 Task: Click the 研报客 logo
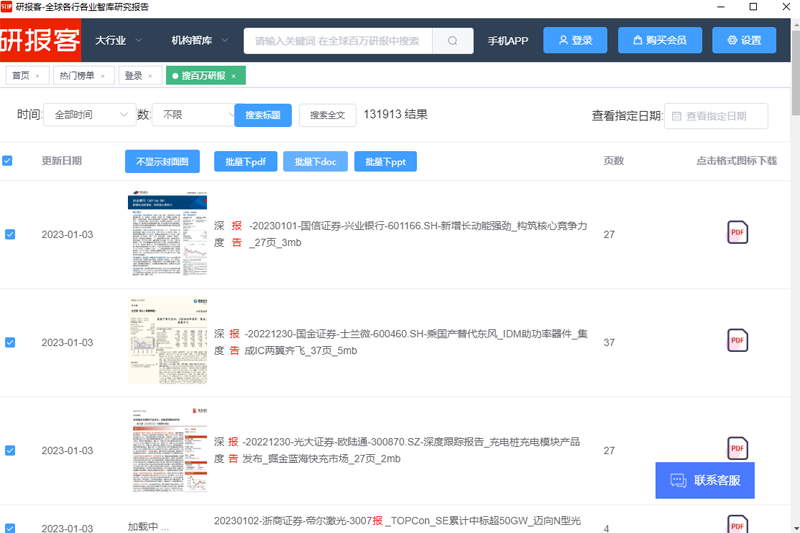click(x=39, y=40)
